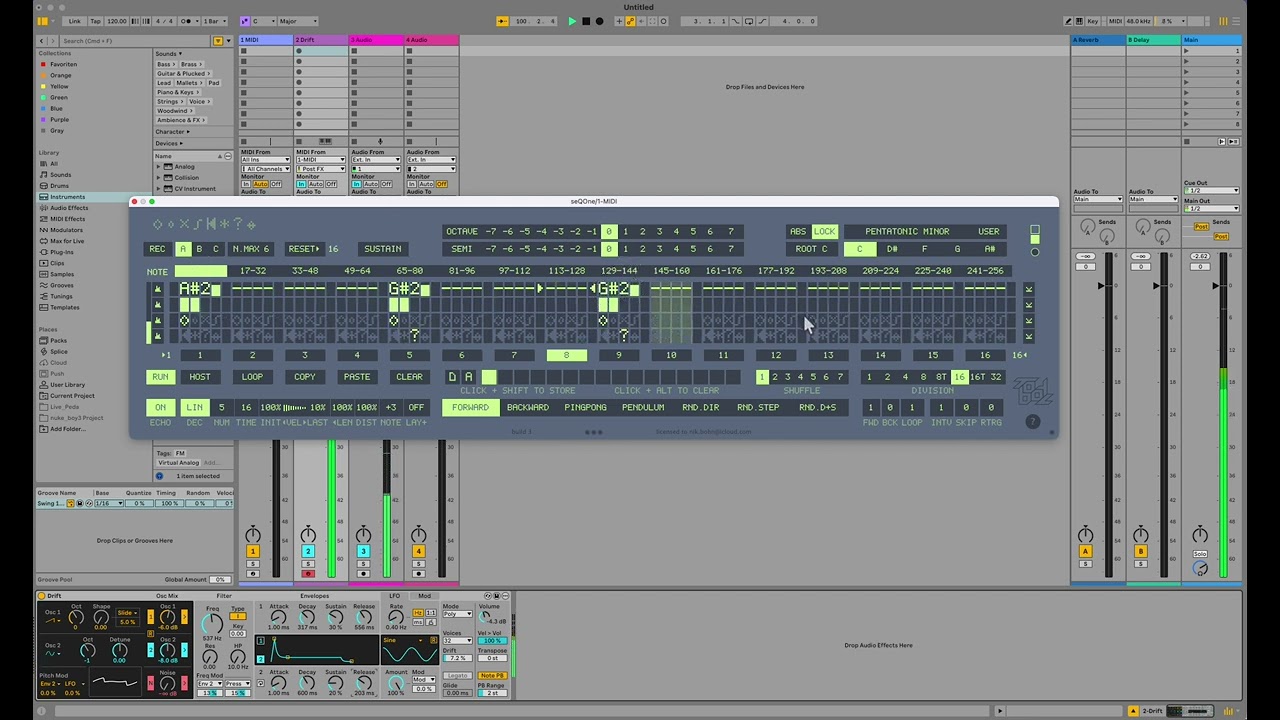
Task: Toggle the seQOne RUN button
Action: click(160, 377)
